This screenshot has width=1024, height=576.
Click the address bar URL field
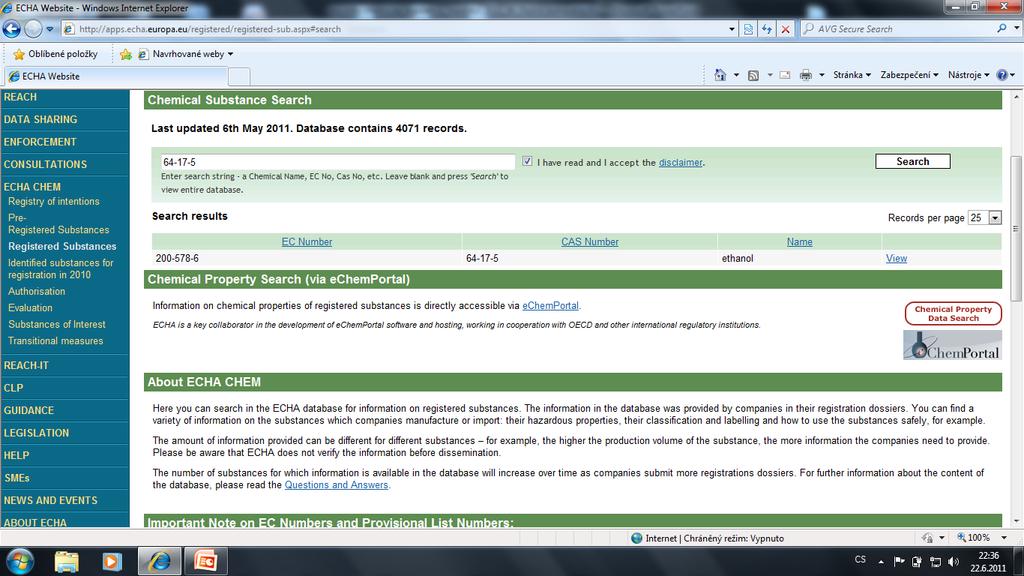click(394, 29)
